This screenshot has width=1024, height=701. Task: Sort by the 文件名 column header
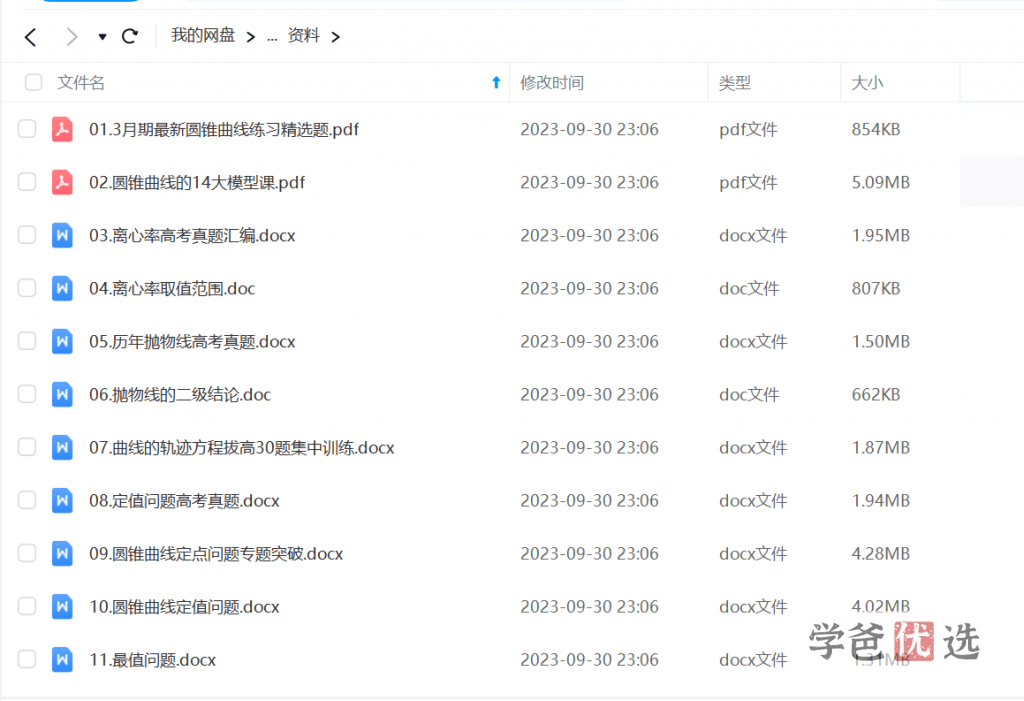(x=81, y=83)
